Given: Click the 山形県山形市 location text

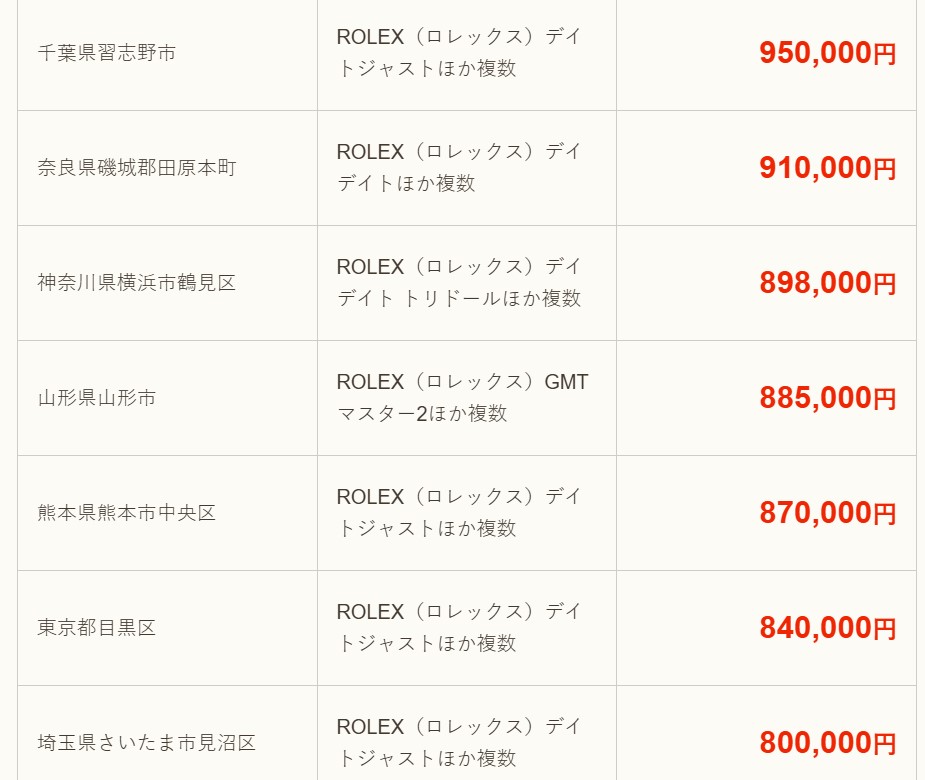Looking at the screenshot, I should [x=97, y=398].
